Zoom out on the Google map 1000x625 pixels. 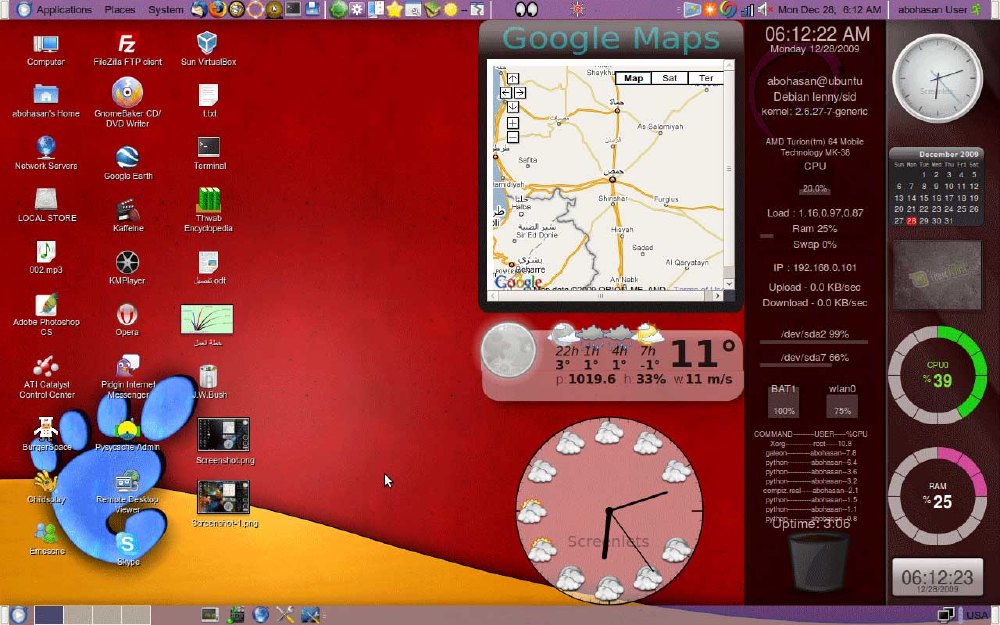pos(513,136)
